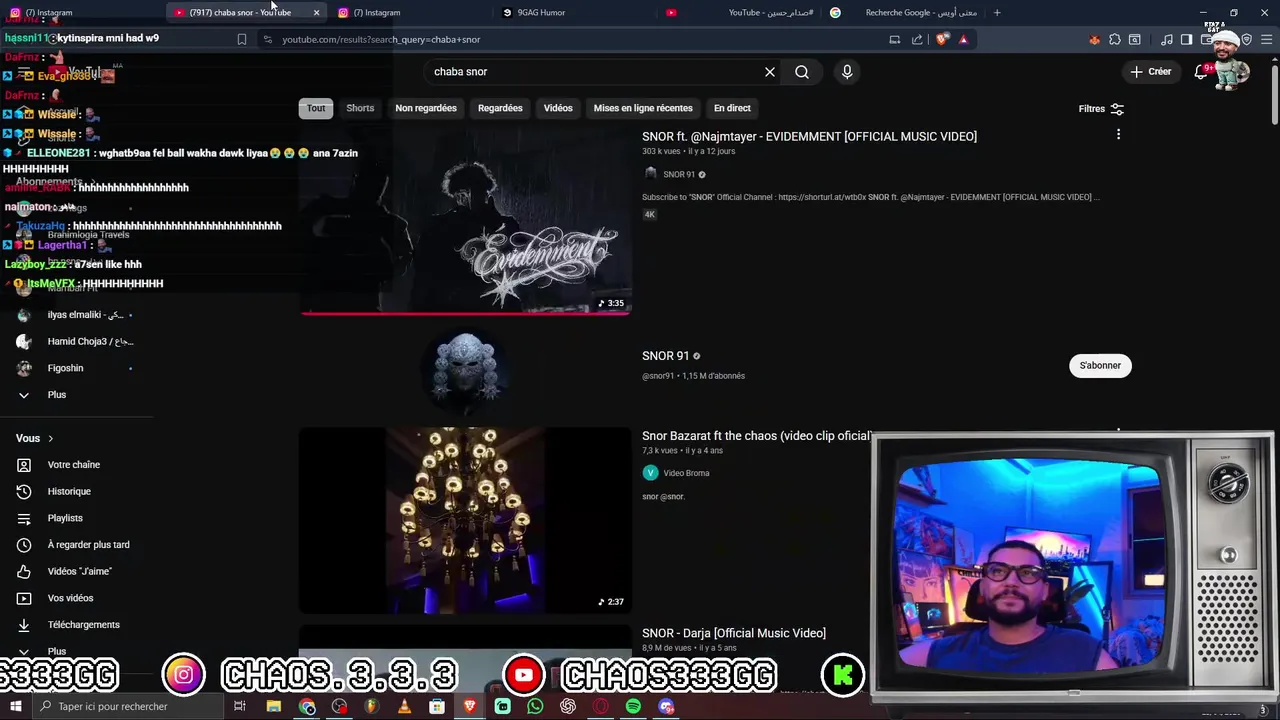Launch Spotify from the taskbar
This screenshot has height=720, width=1280.
point(633,706)
